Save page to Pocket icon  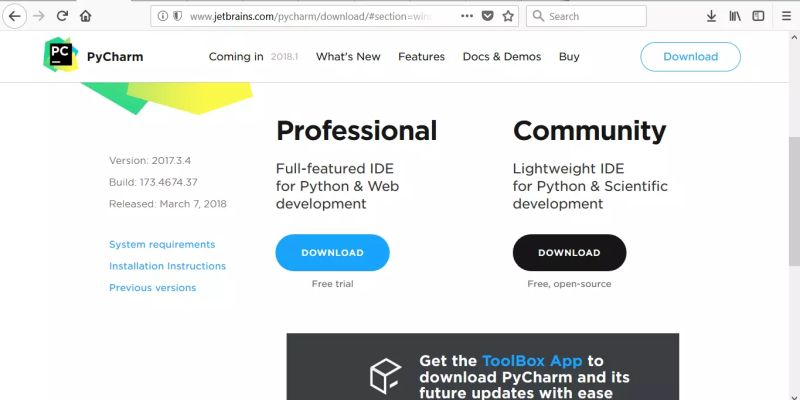tap(488, 16)
